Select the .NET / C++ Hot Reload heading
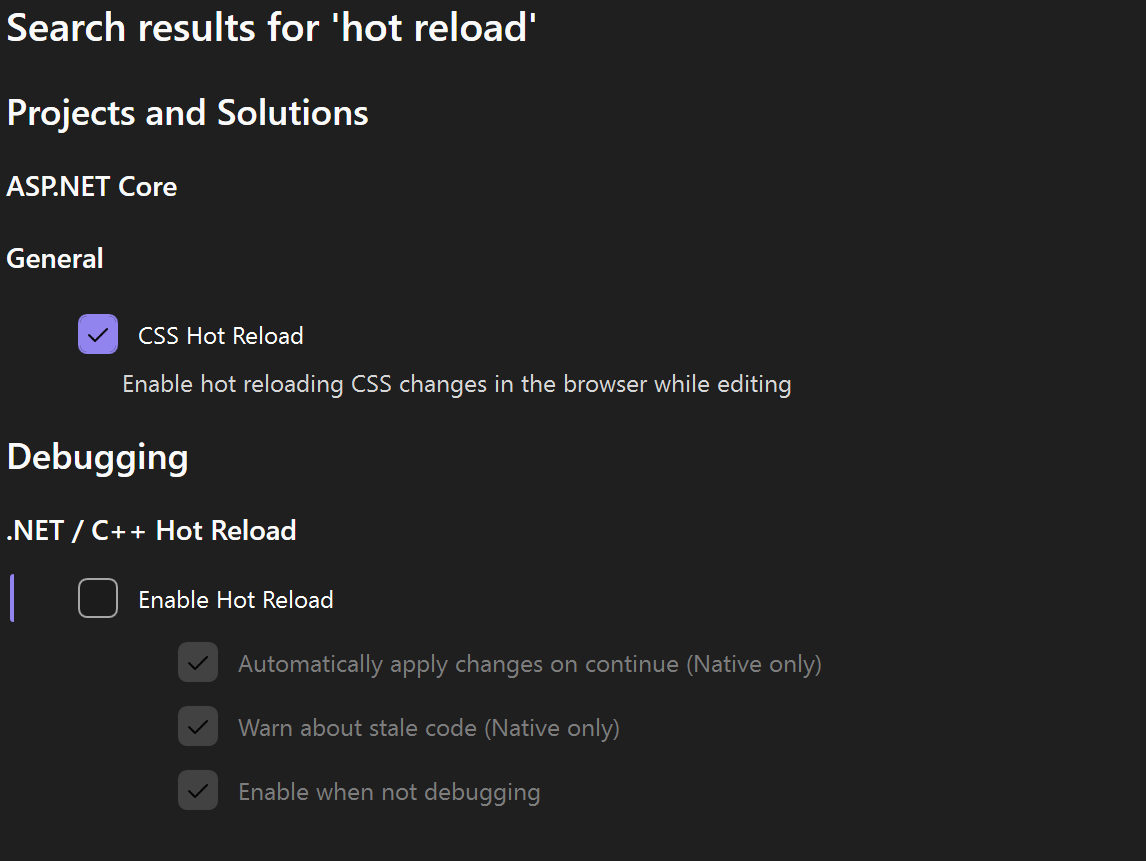This screenshot has width=1146, height=861. [151, 530]
